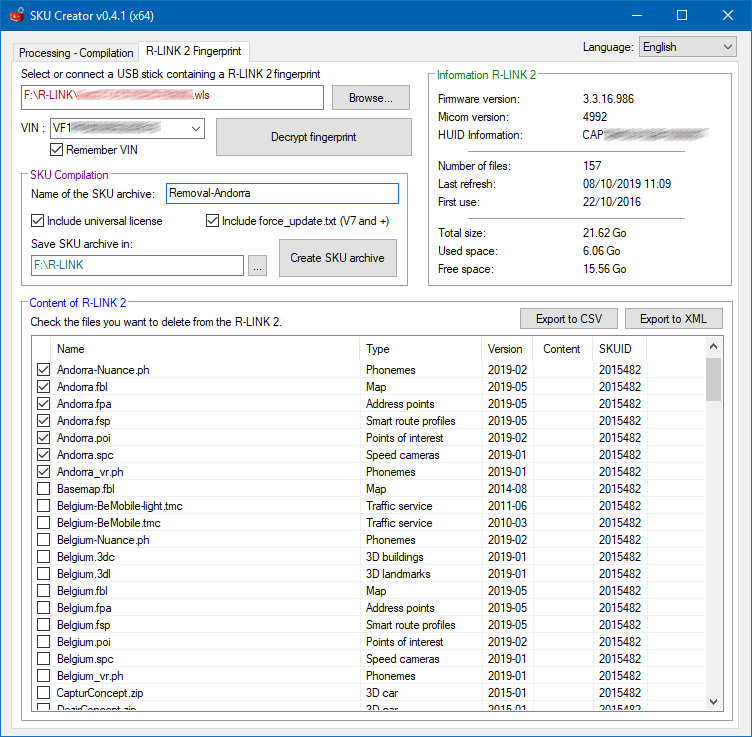Screen dimensions: 752x737
Task: Toggle Include force_update.txt checkbox
Action: tap(212, 221)
